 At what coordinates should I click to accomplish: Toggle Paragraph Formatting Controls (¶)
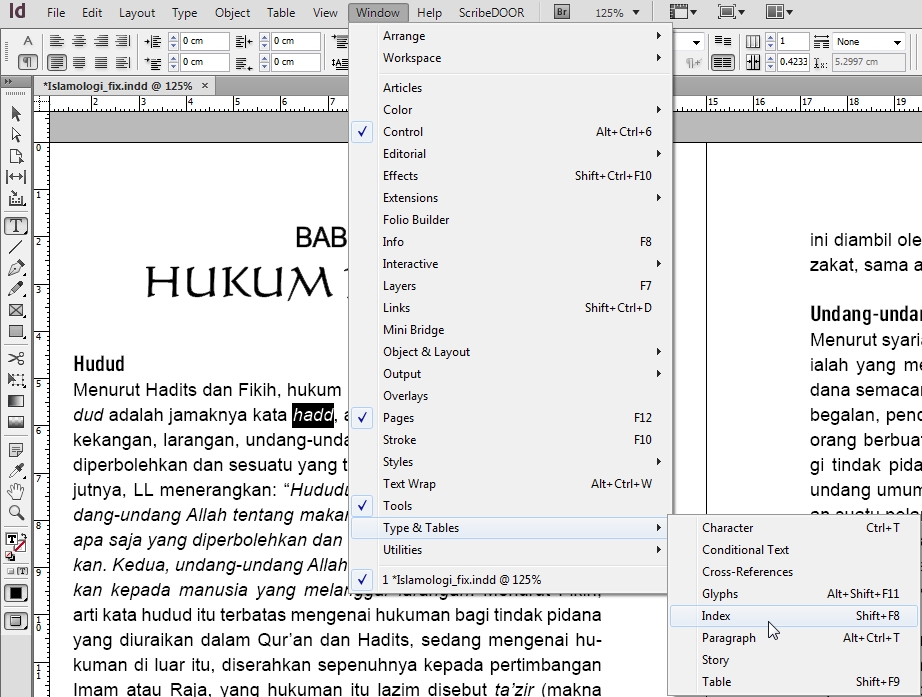[x=28, y=62]
